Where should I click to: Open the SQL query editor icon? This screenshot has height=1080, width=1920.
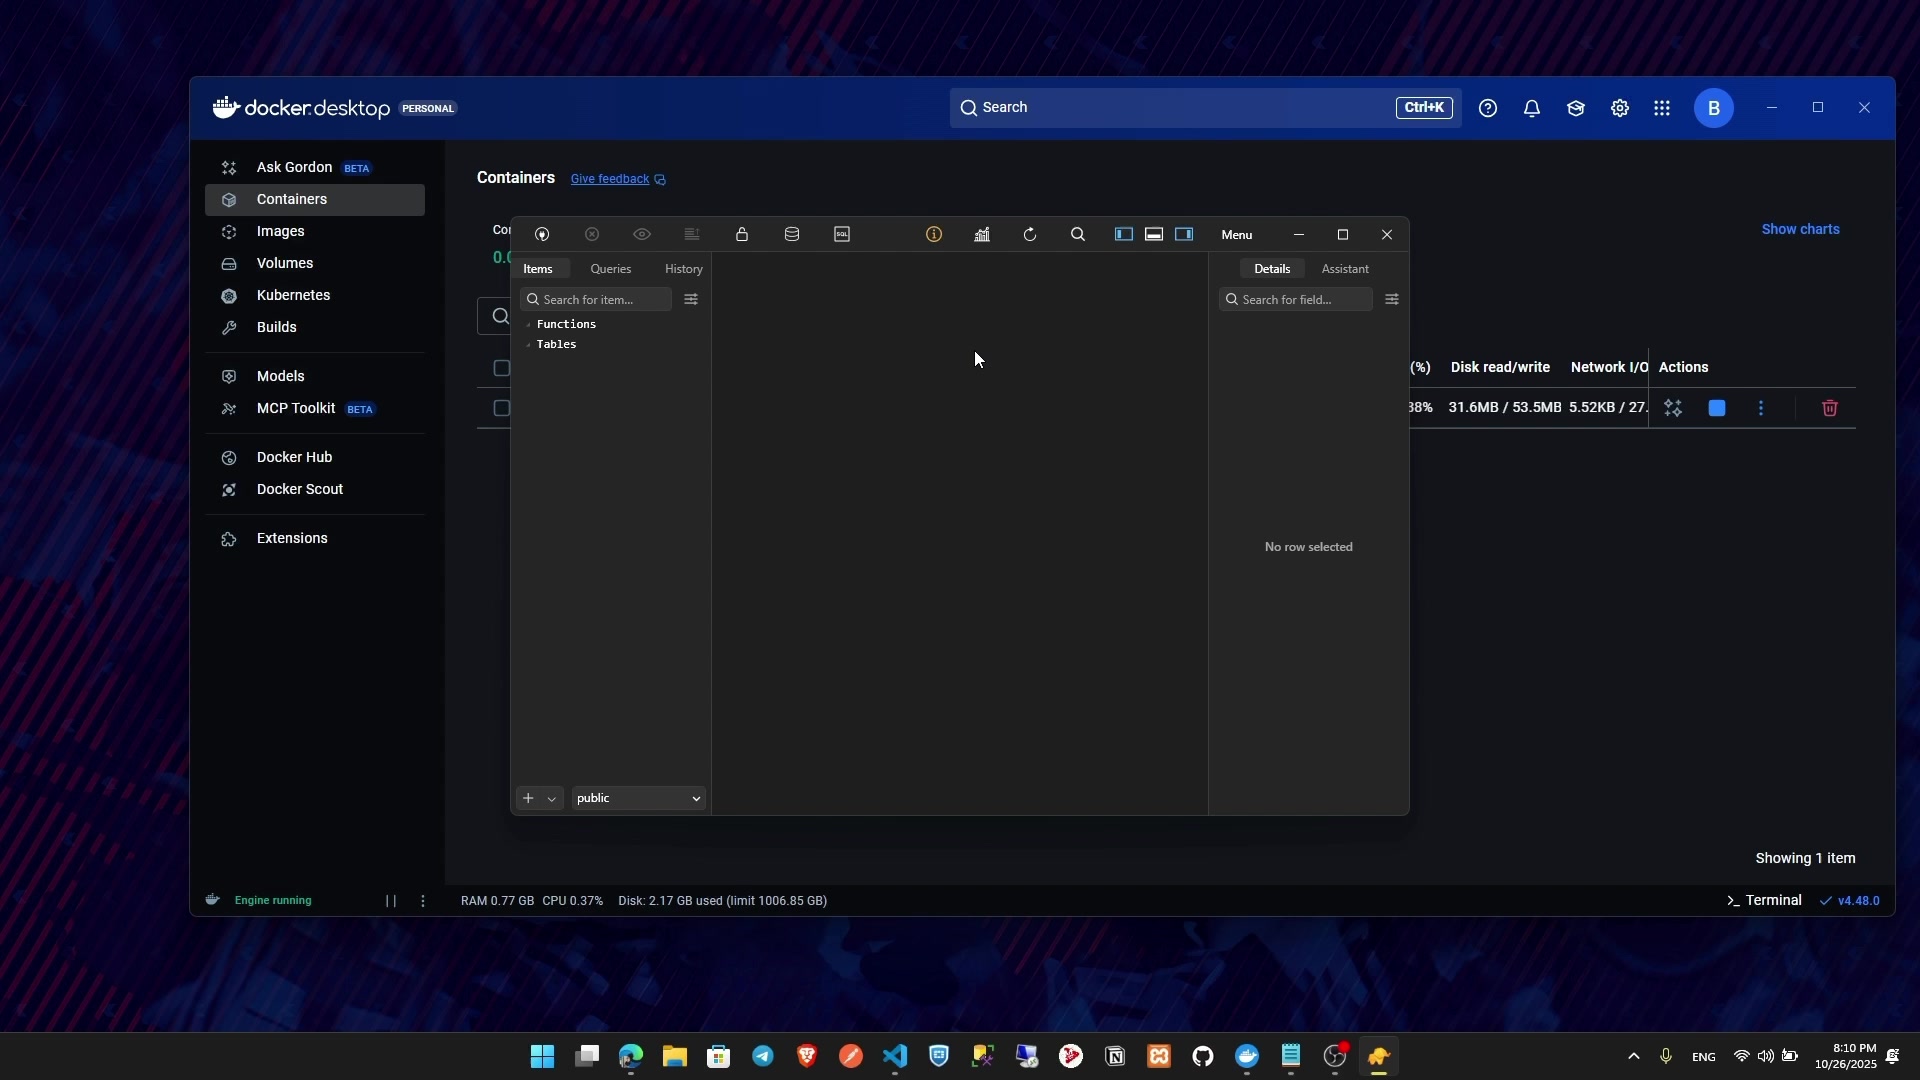click(x=842, y=234)
